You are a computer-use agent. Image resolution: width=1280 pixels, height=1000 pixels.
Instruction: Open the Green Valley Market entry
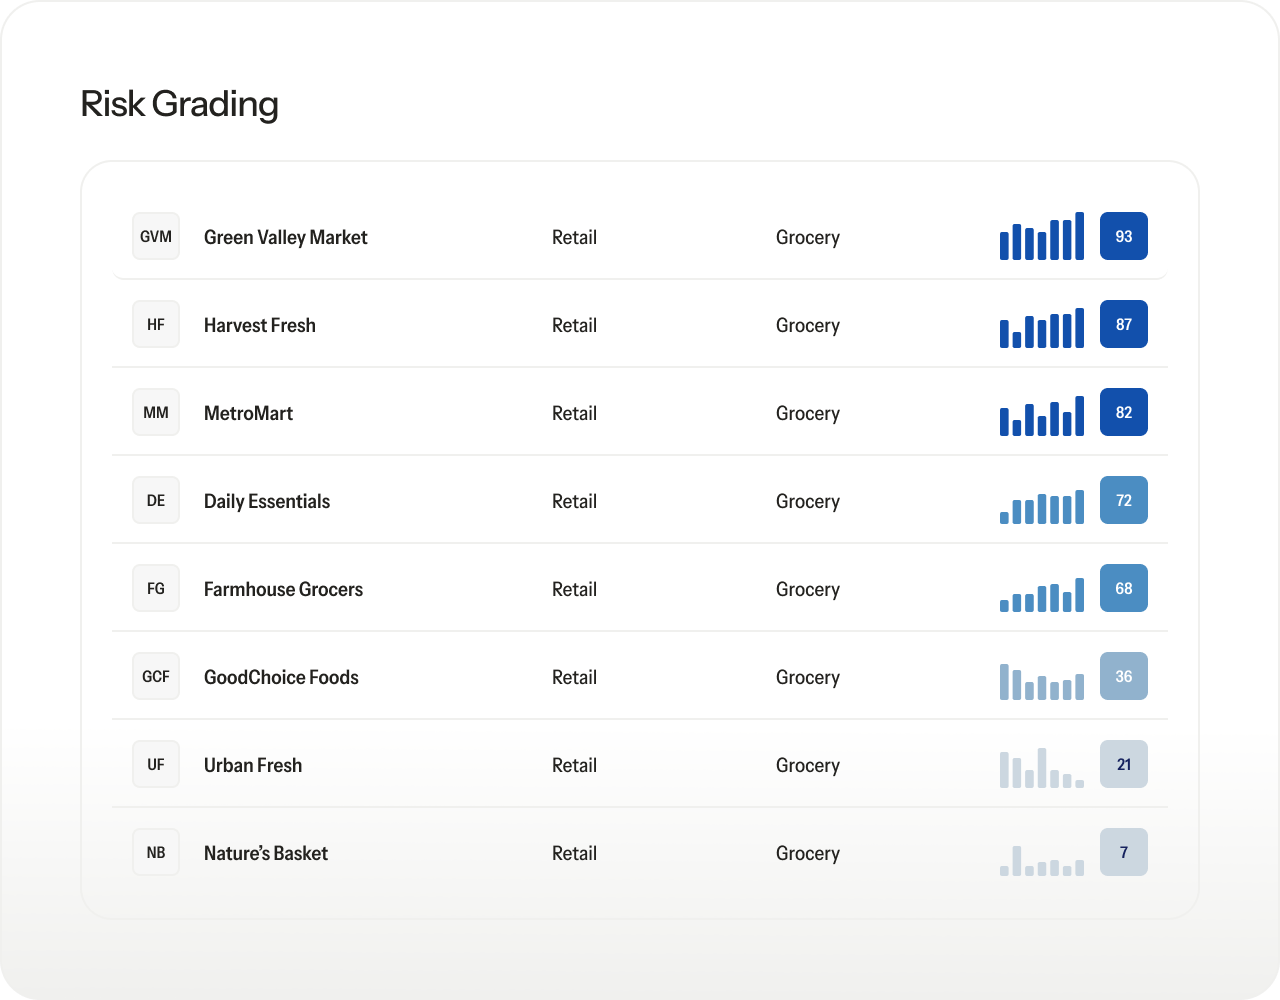pyautogui.click(x=285, y=237)
